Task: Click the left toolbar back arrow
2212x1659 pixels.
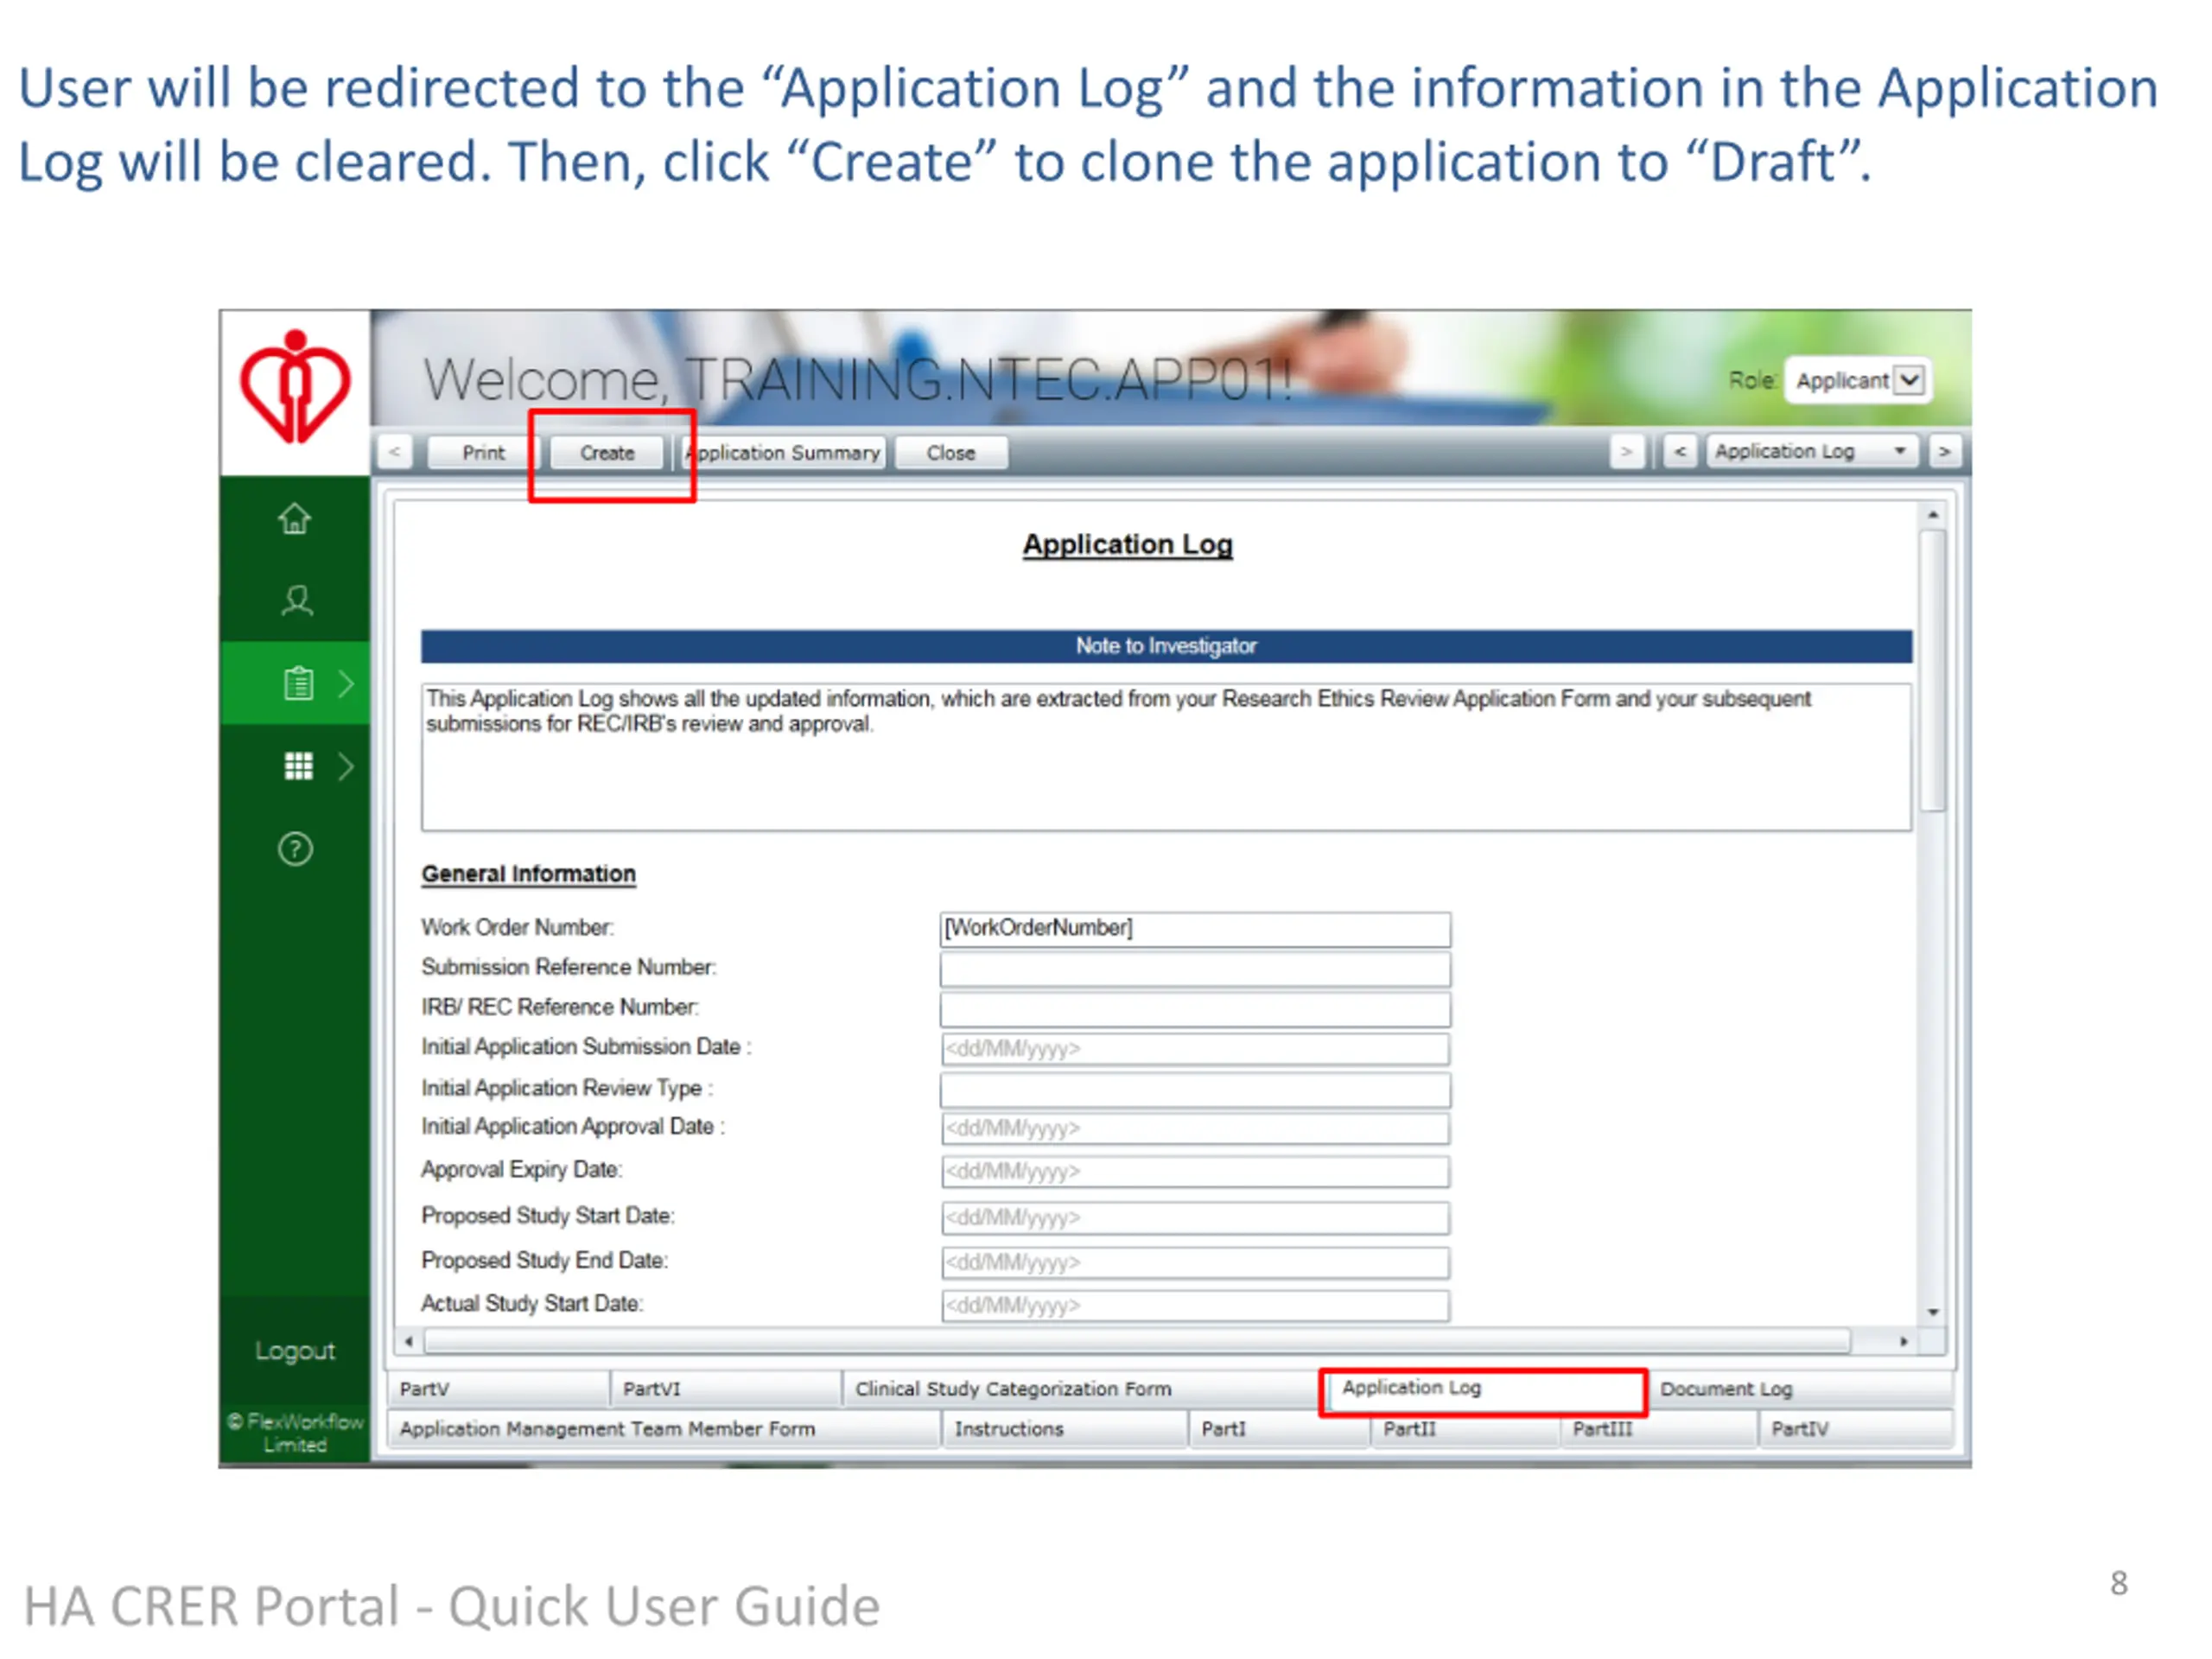Action: 395,452
